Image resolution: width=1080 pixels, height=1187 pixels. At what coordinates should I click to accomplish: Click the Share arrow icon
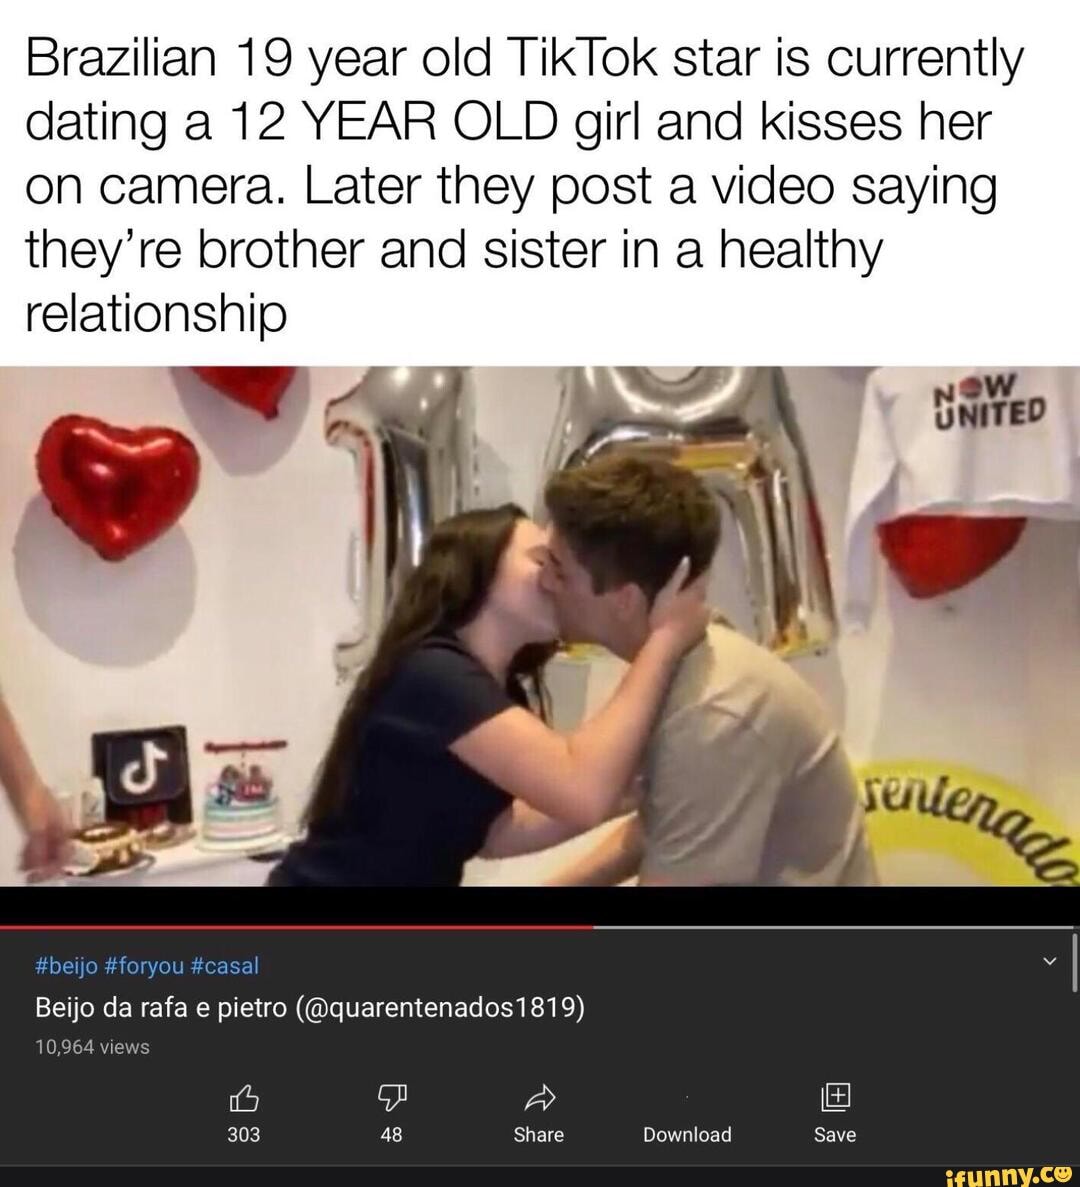point(540,1098)
